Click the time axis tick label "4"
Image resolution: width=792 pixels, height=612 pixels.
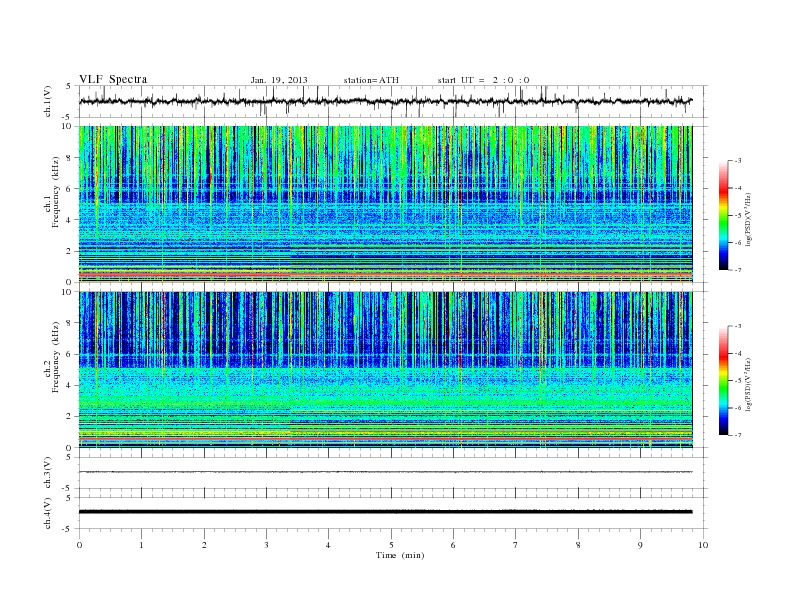coord(328,545)
